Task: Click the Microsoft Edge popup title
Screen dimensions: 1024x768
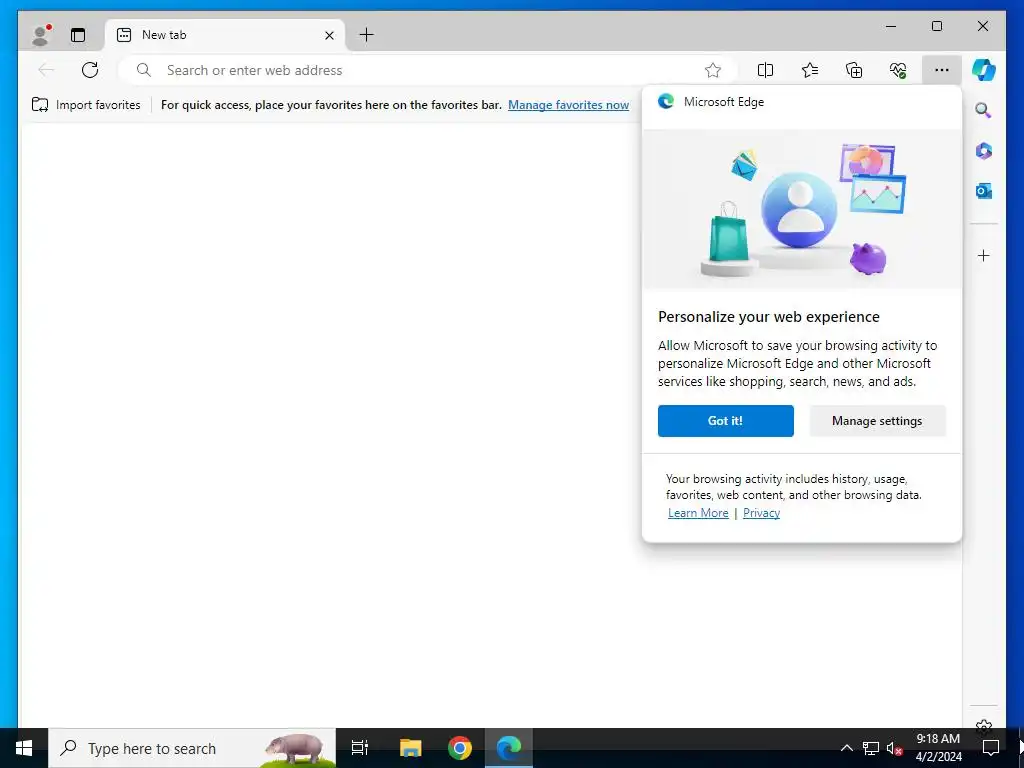Action: click(724, 102)
